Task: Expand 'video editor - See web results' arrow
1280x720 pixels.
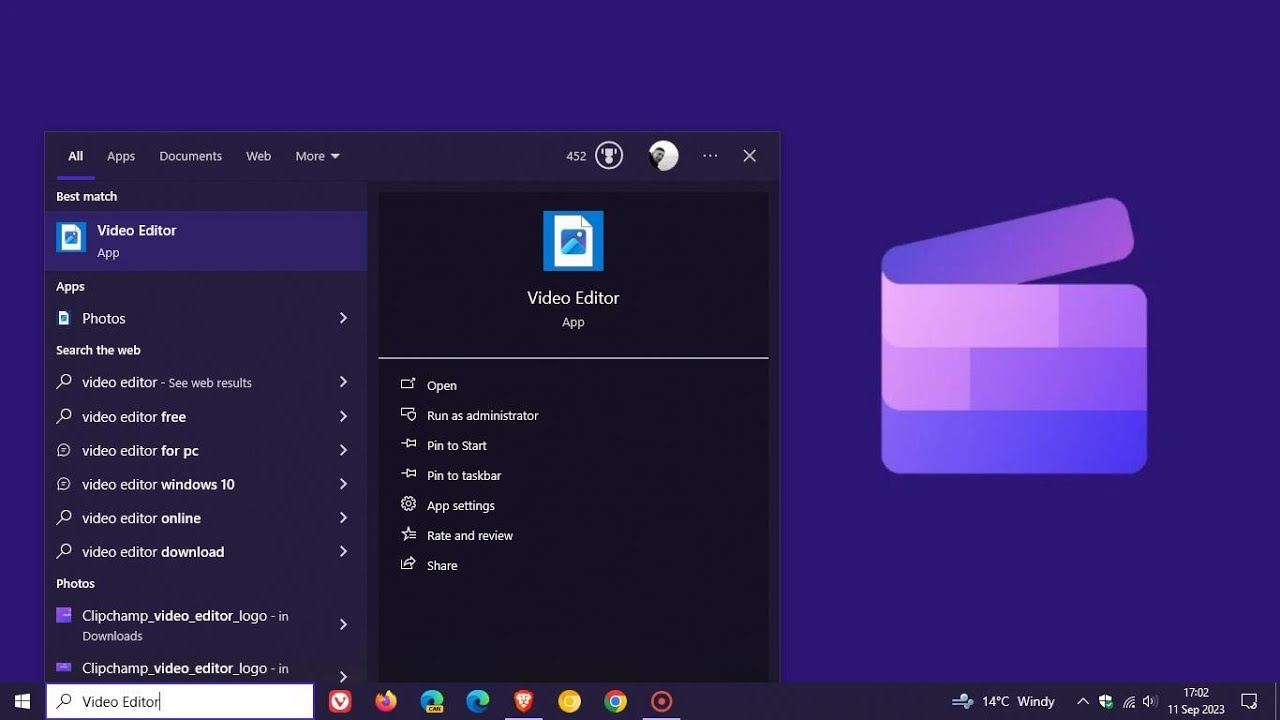Action: pos(343,382)
